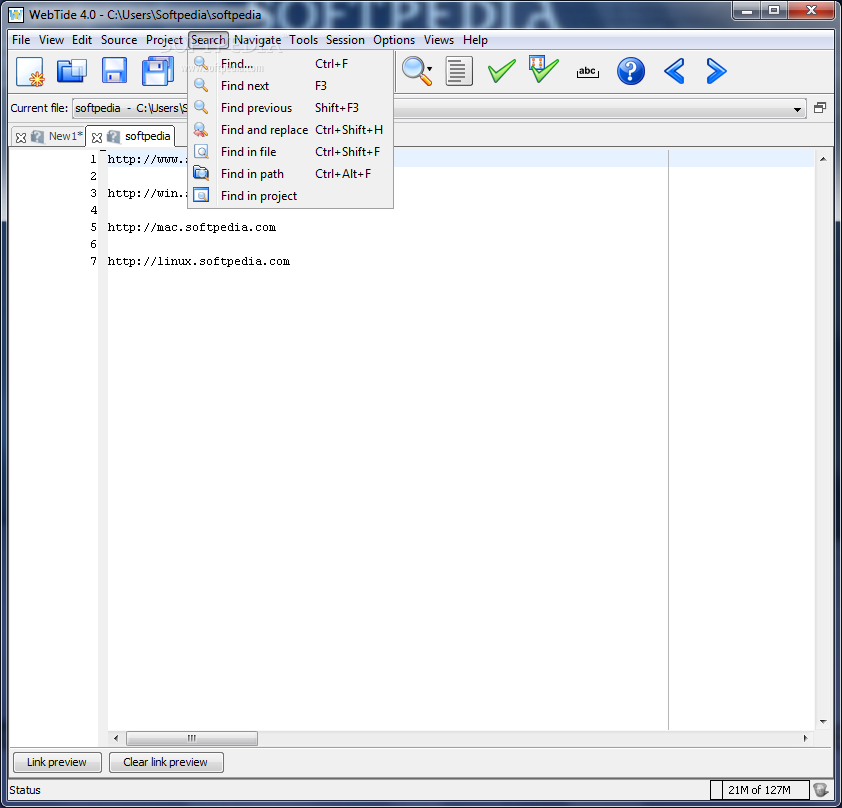
Task: Click the line http://mac.softpedia.com
Action: 192,228
